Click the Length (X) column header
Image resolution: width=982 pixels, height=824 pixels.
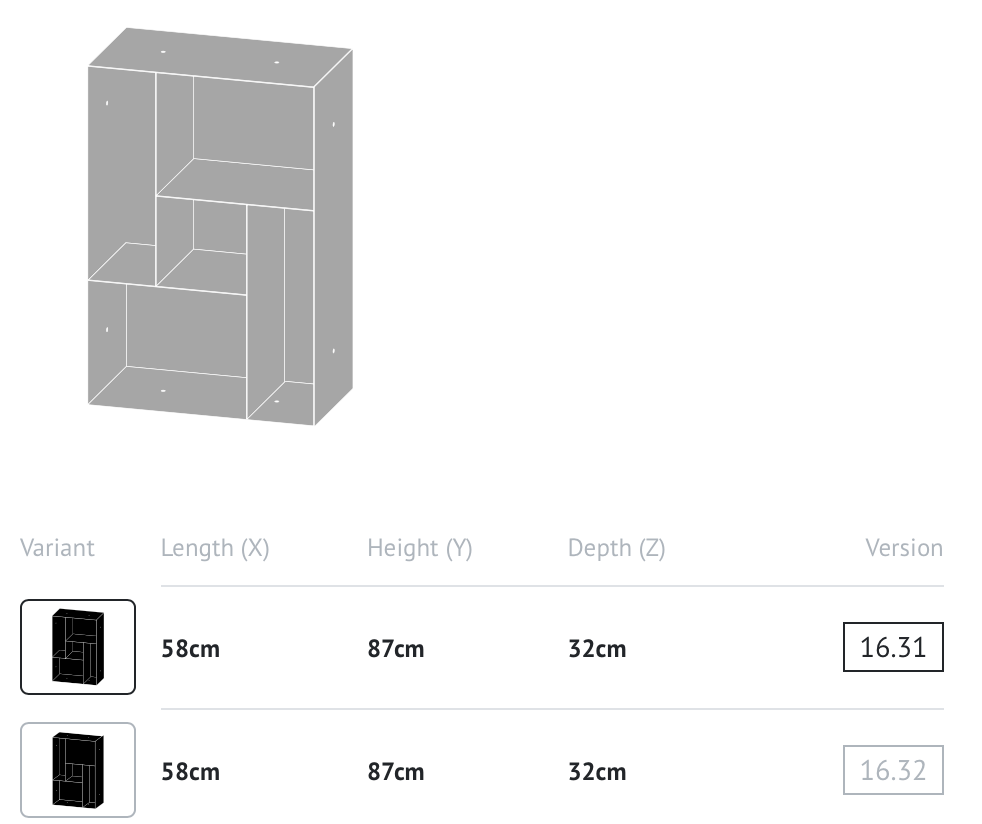215,548
